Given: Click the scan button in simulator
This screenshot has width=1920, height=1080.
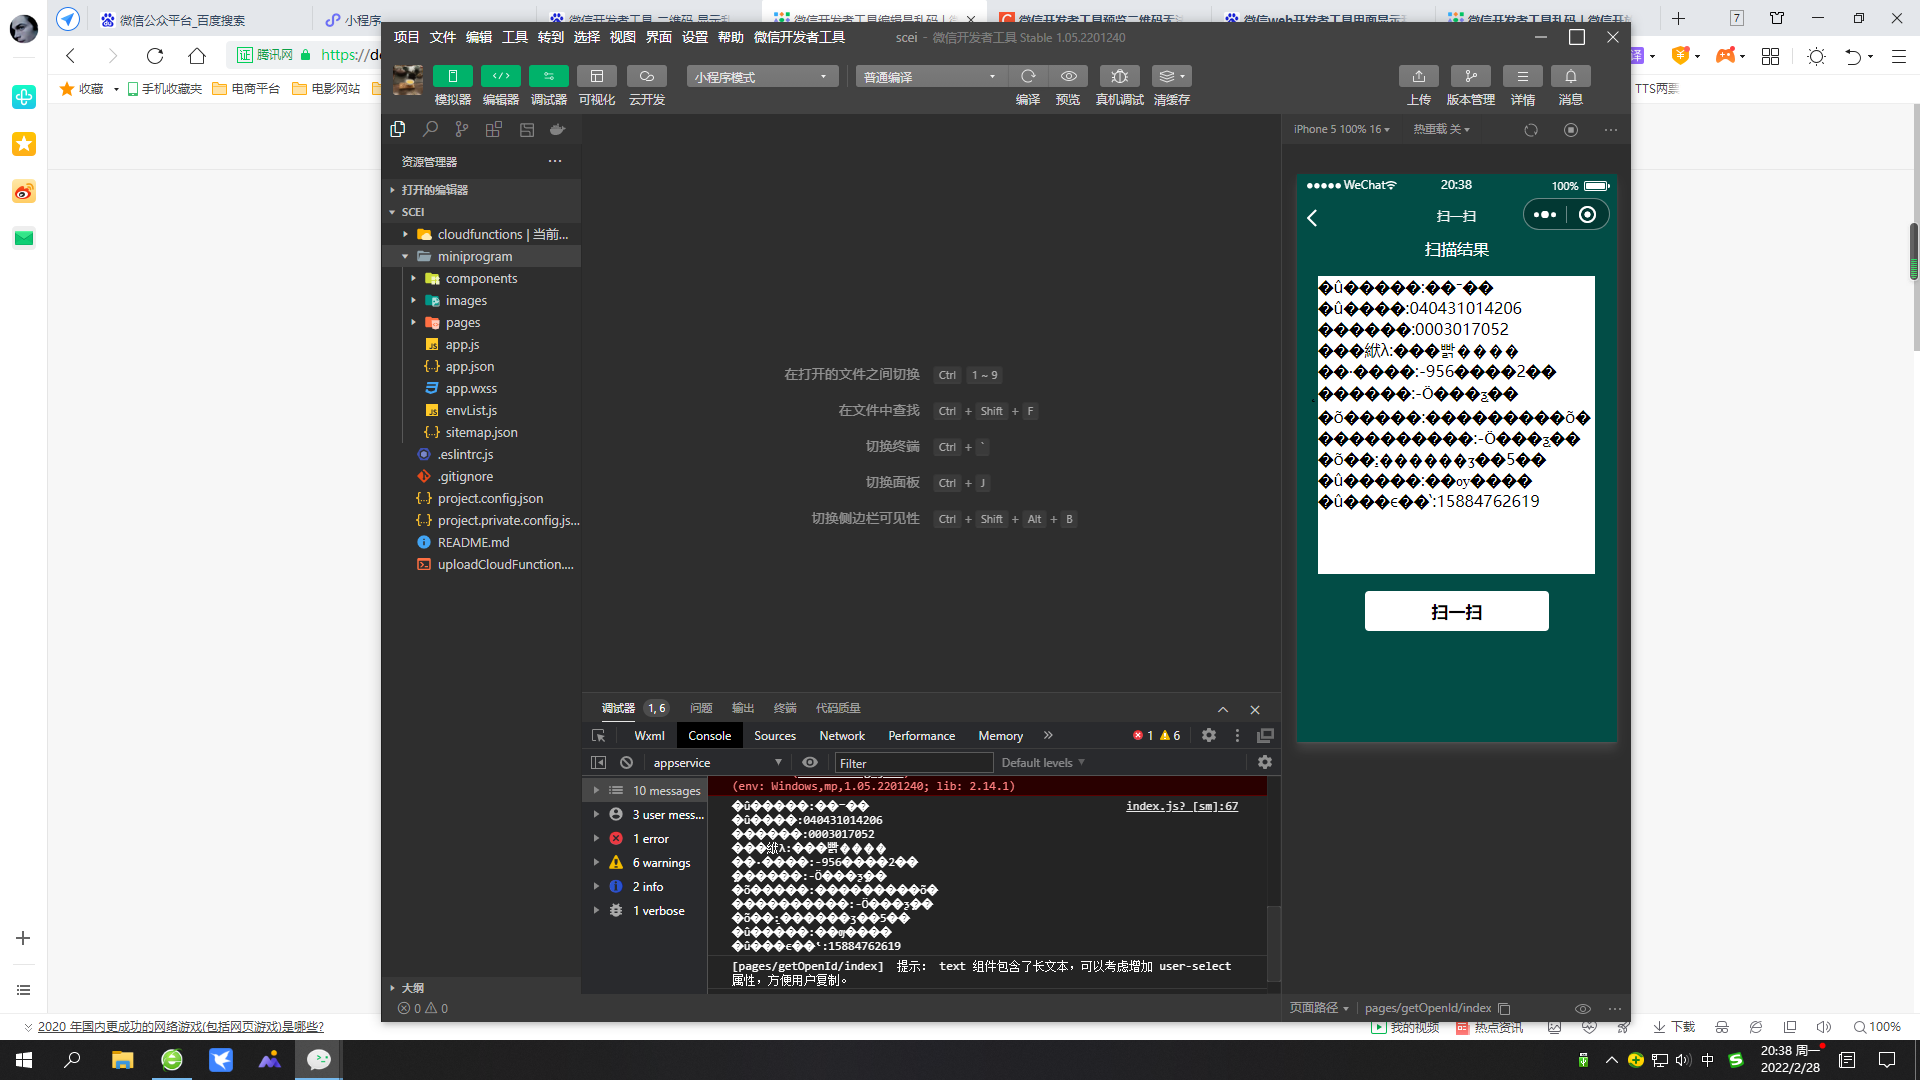Looking at the screenshot, I should (x=1456, y=612).
